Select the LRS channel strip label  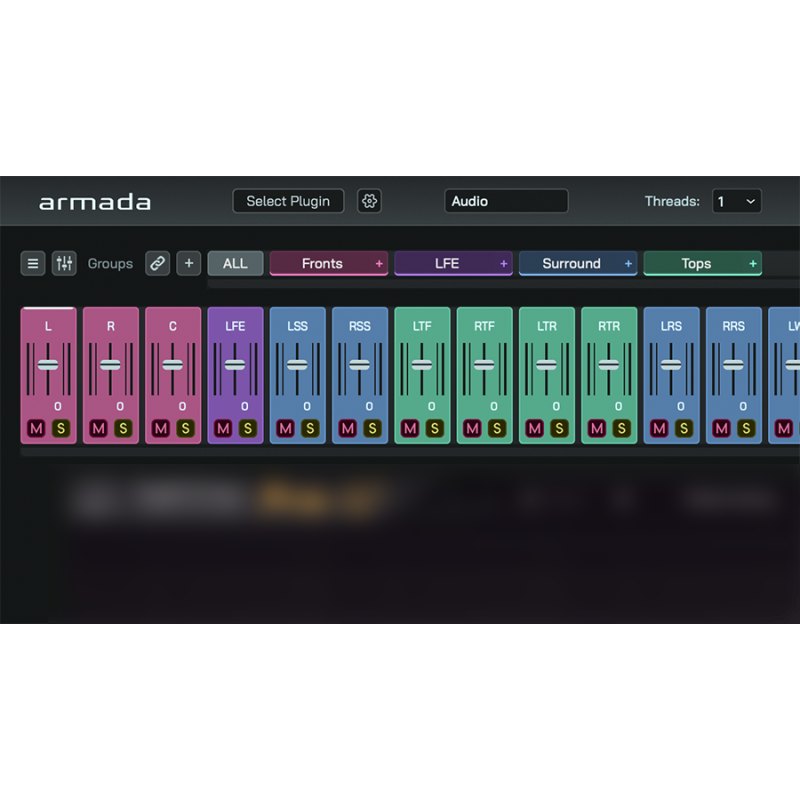coord(671,326)
